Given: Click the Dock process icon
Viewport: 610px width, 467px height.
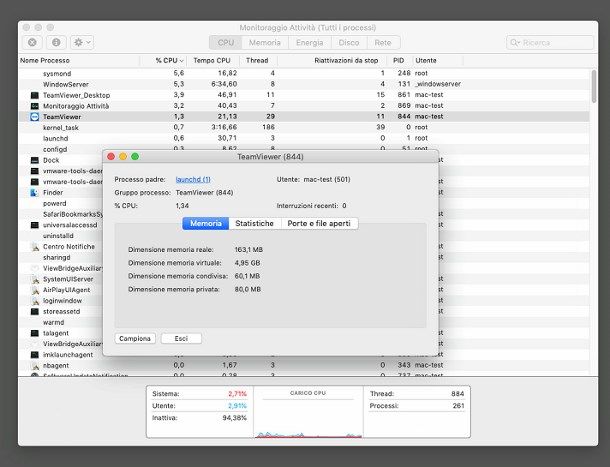Looking at the screenshot, I should coord(35,160).
